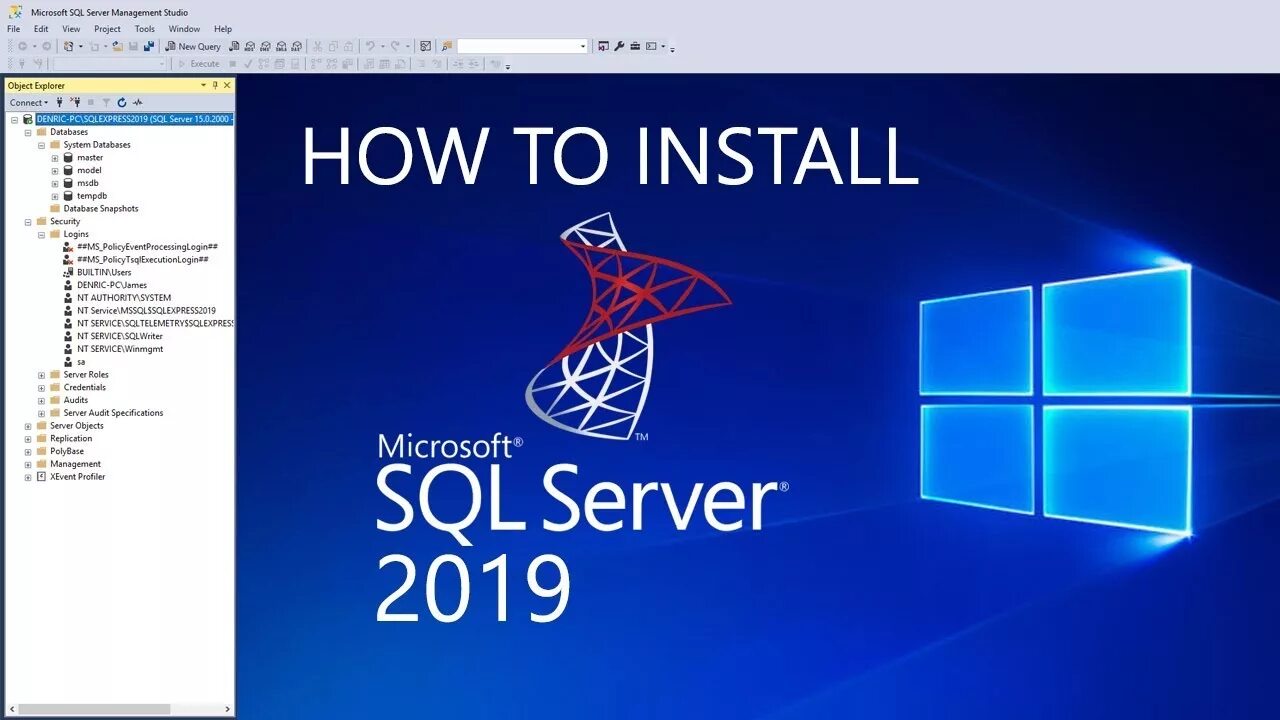Collapse the System Databases folder
The height and width of the screenshot is (720, 1280).
point(42,145)
